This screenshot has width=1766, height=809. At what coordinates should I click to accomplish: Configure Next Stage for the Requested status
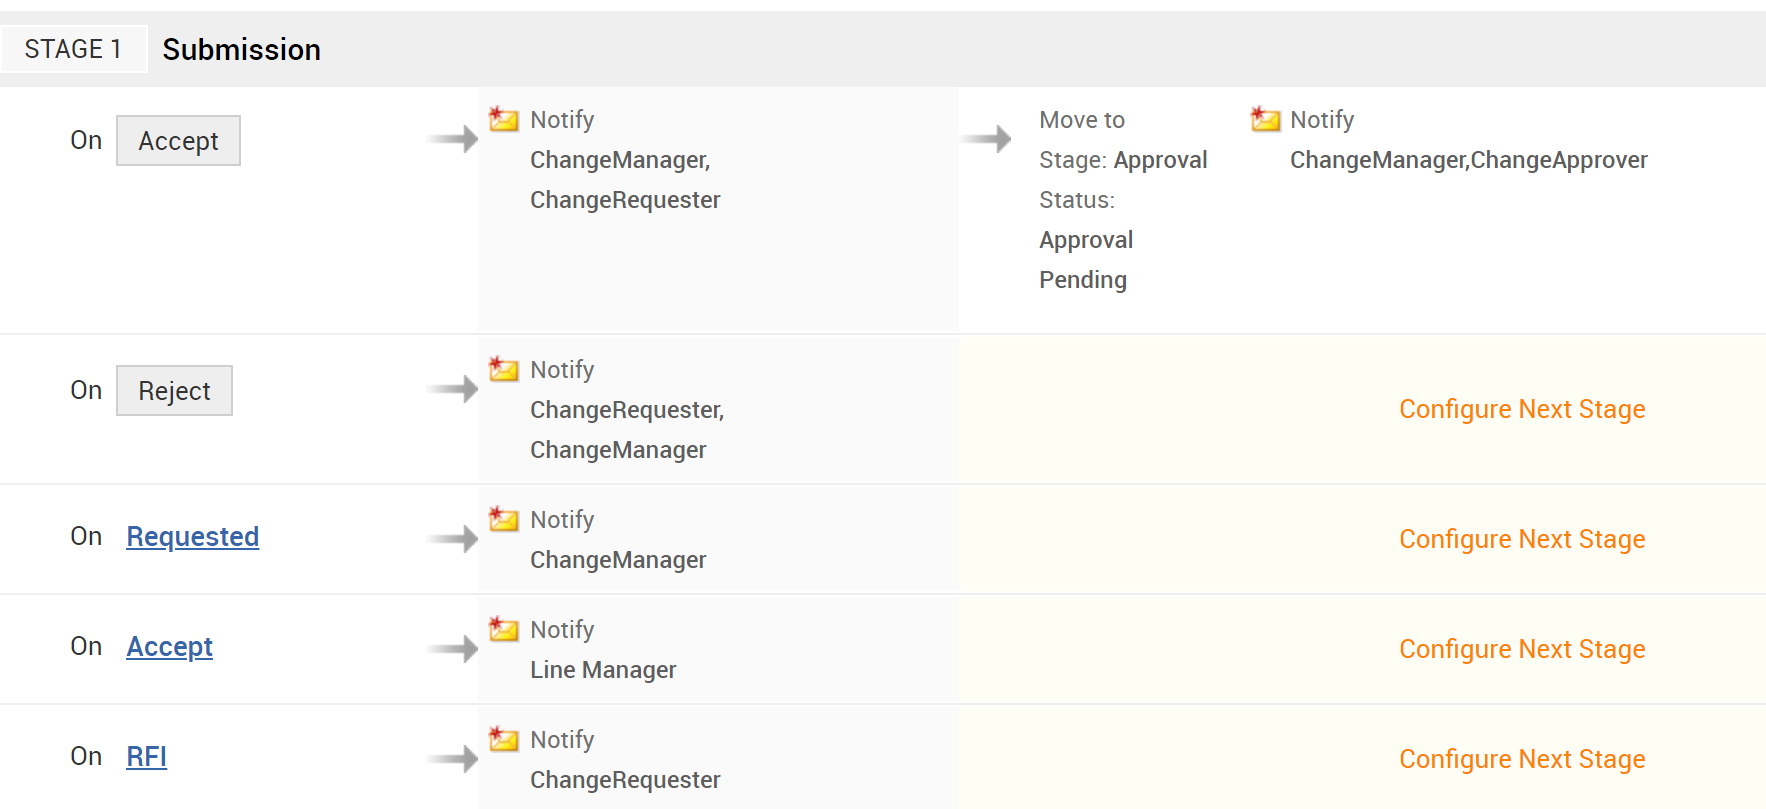click(1521, 539)
